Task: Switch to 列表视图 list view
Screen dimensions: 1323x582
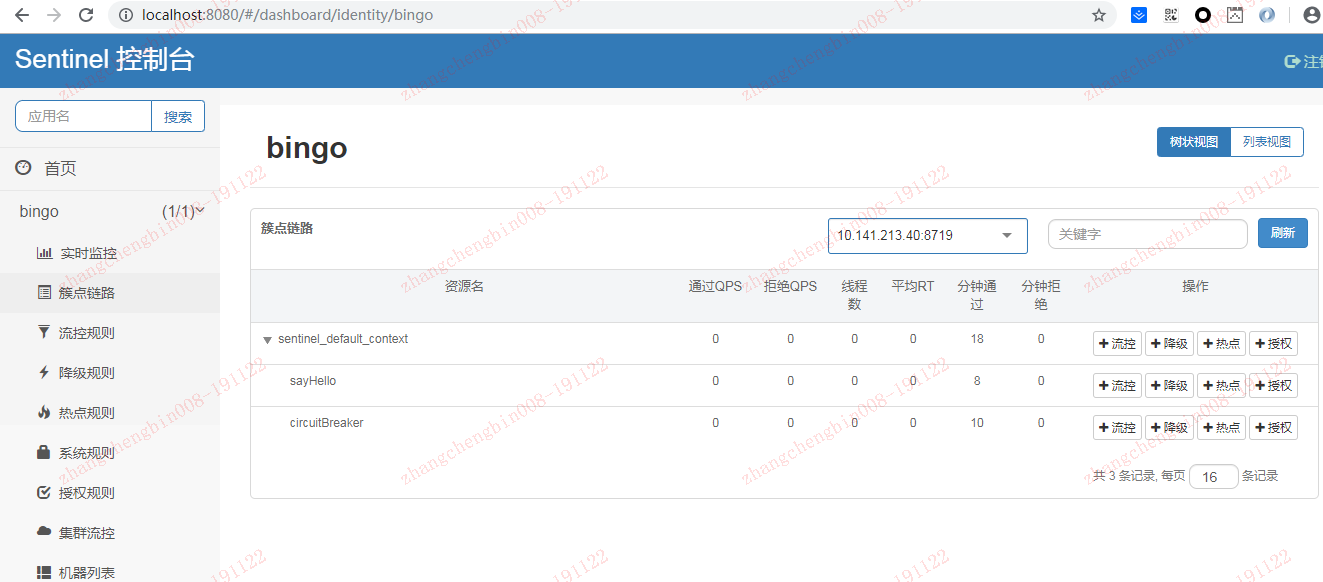Action: click(1267, 142)
